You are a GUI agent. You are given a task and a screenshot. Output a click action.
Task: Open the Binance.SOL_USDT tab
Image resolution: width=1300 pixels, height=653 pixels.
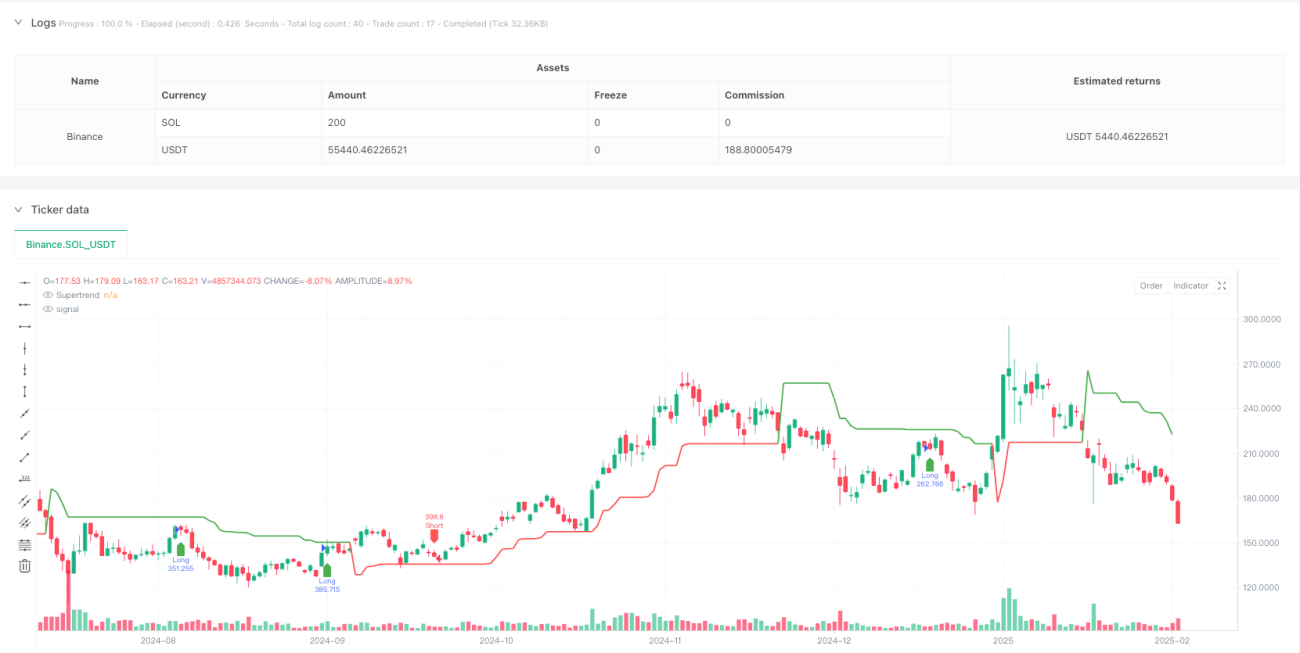[71, 244]
